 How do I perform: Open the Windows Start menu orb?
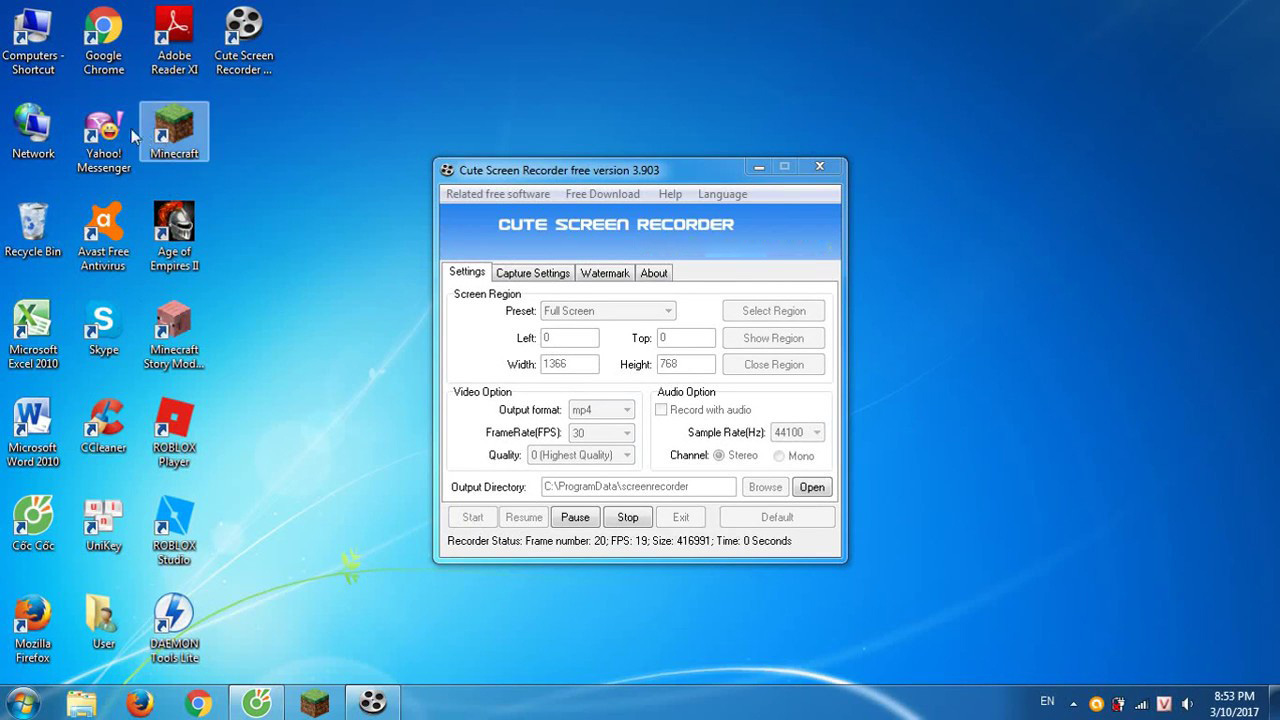coord(22,702)
